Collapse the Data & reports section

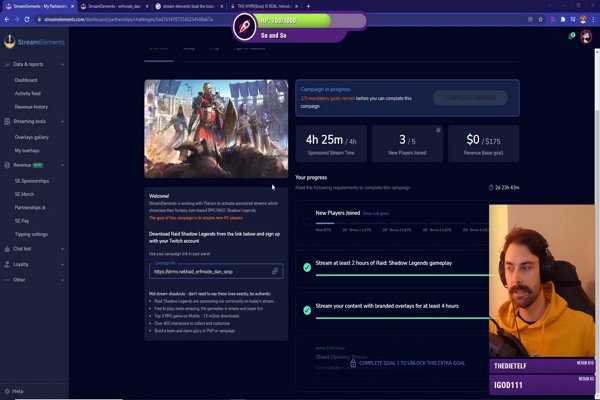point(62,64)
